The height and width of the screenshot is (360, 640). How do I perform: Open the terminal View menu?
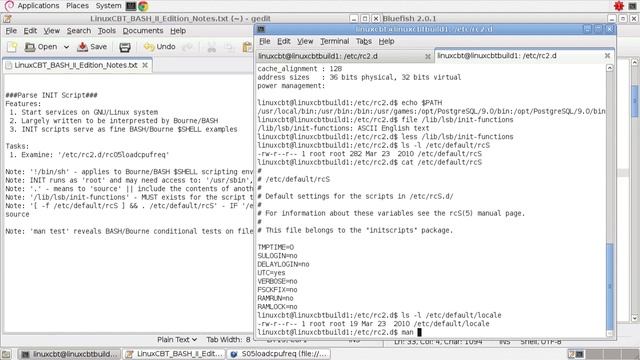(x=305, y=41)
